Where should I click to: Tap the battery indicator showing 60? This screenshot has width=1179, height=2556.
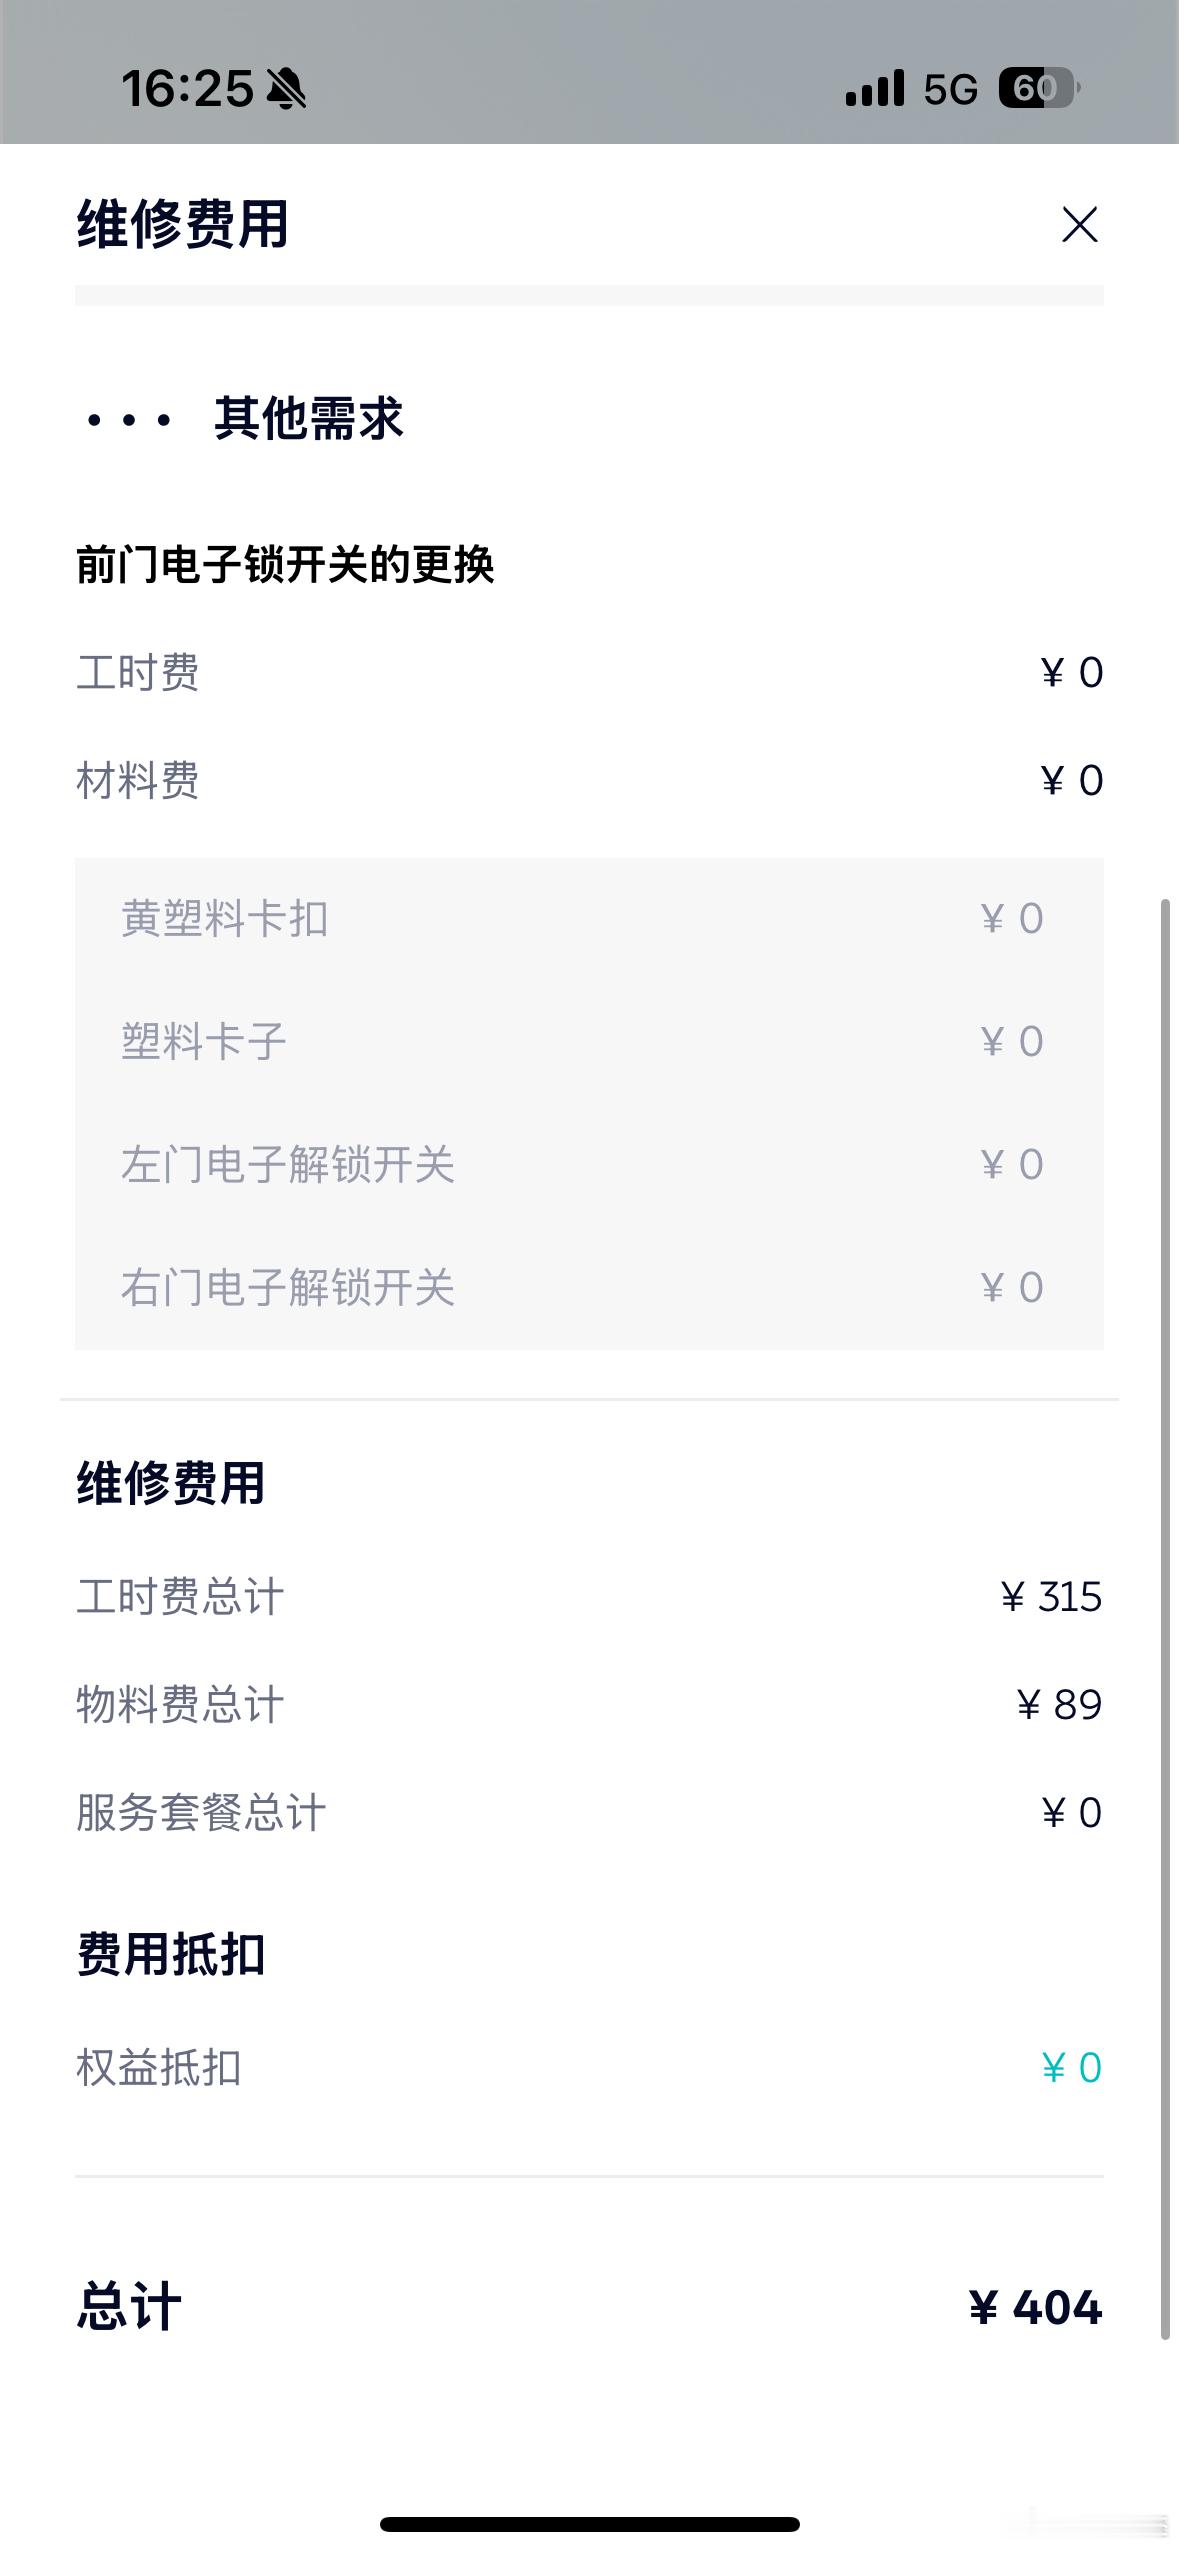(1038, 88)
